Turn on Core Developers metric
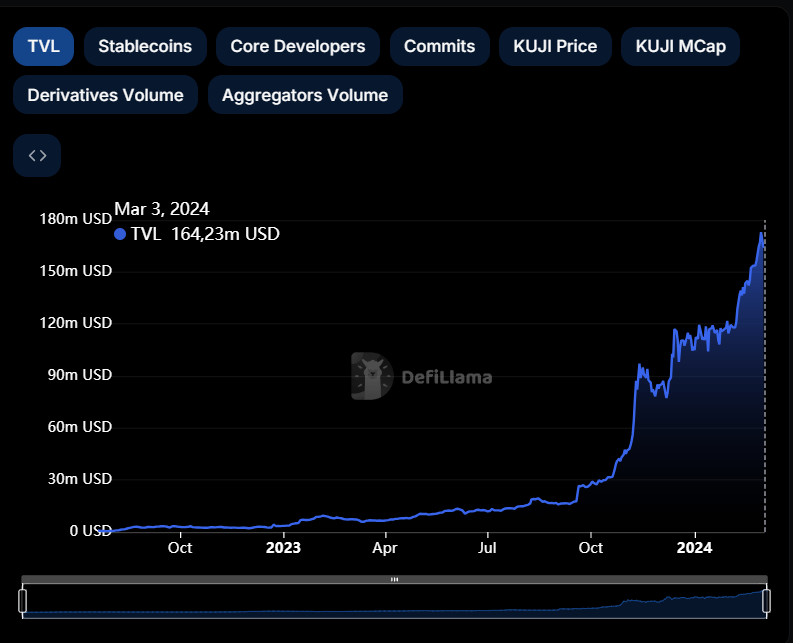 coord(297,46)
